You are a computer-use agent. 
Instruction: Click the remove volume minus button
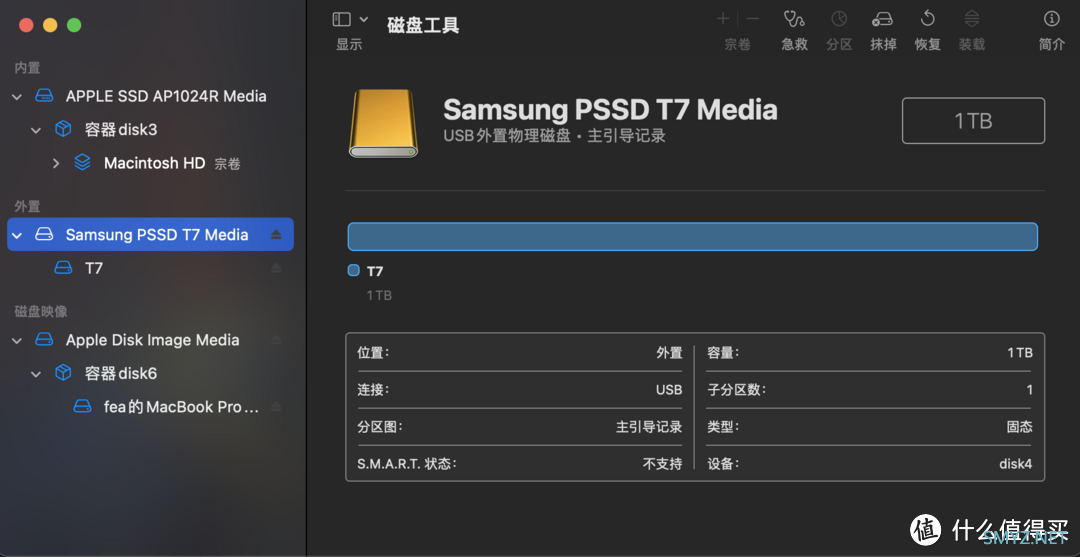pos(753,19)
